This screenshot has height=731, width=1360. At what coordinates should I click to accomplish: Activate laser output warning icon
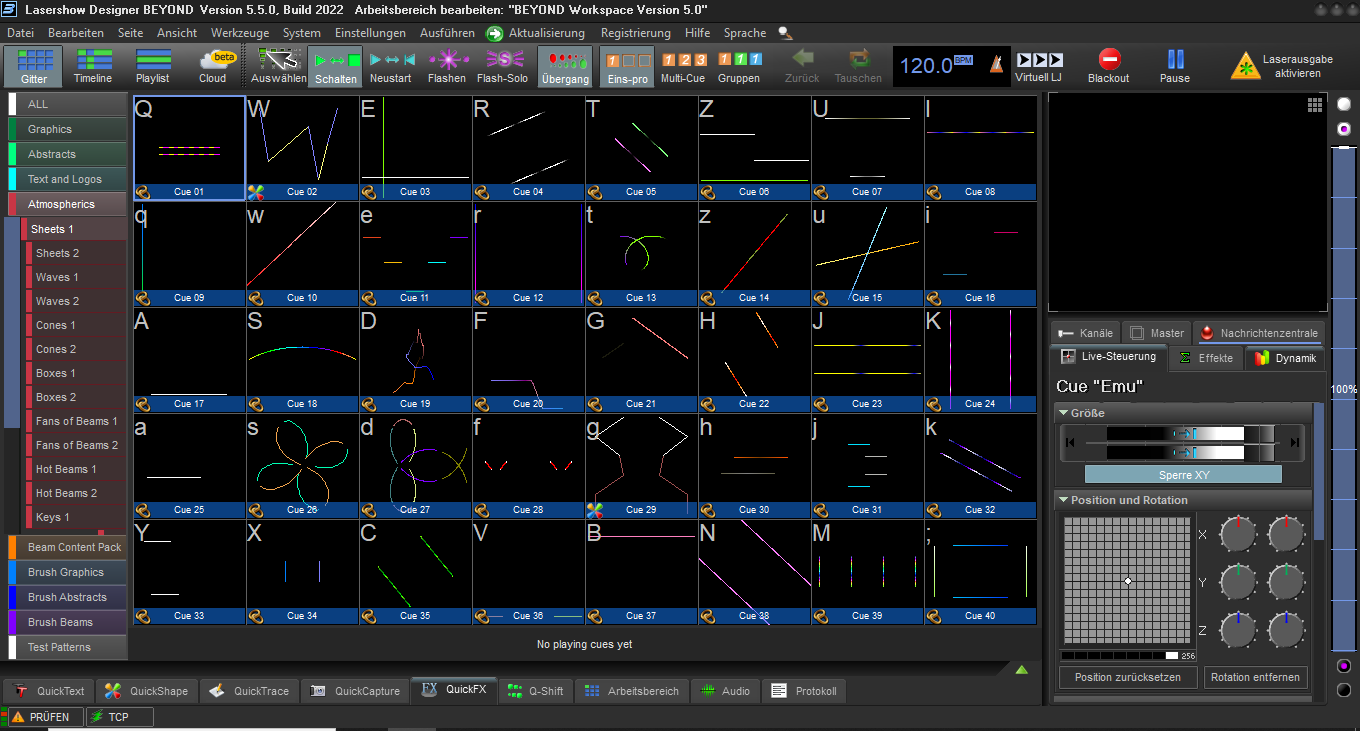coord(1245,66)
